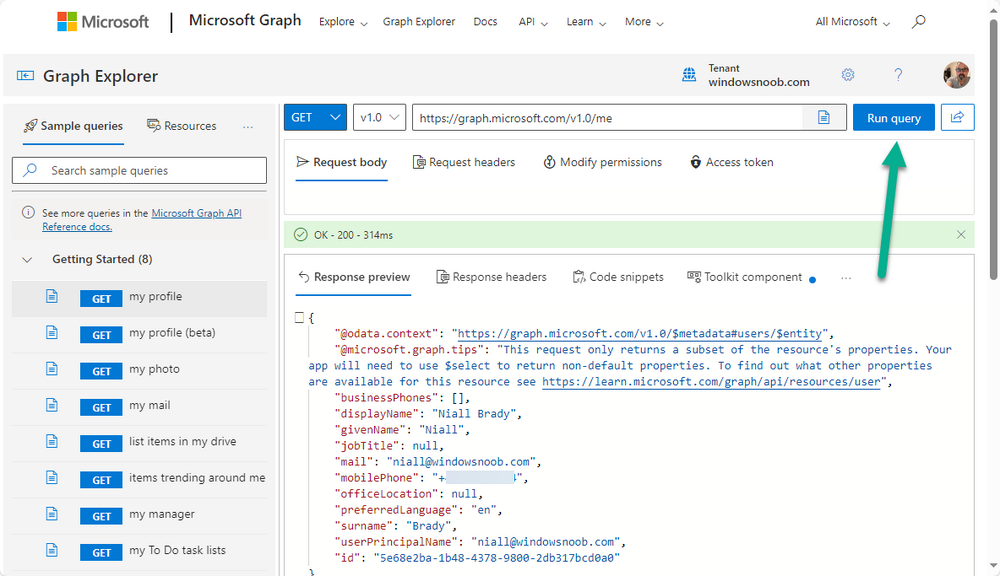
Task: Select the Modify permissions tab
Action: pos(603,163)
